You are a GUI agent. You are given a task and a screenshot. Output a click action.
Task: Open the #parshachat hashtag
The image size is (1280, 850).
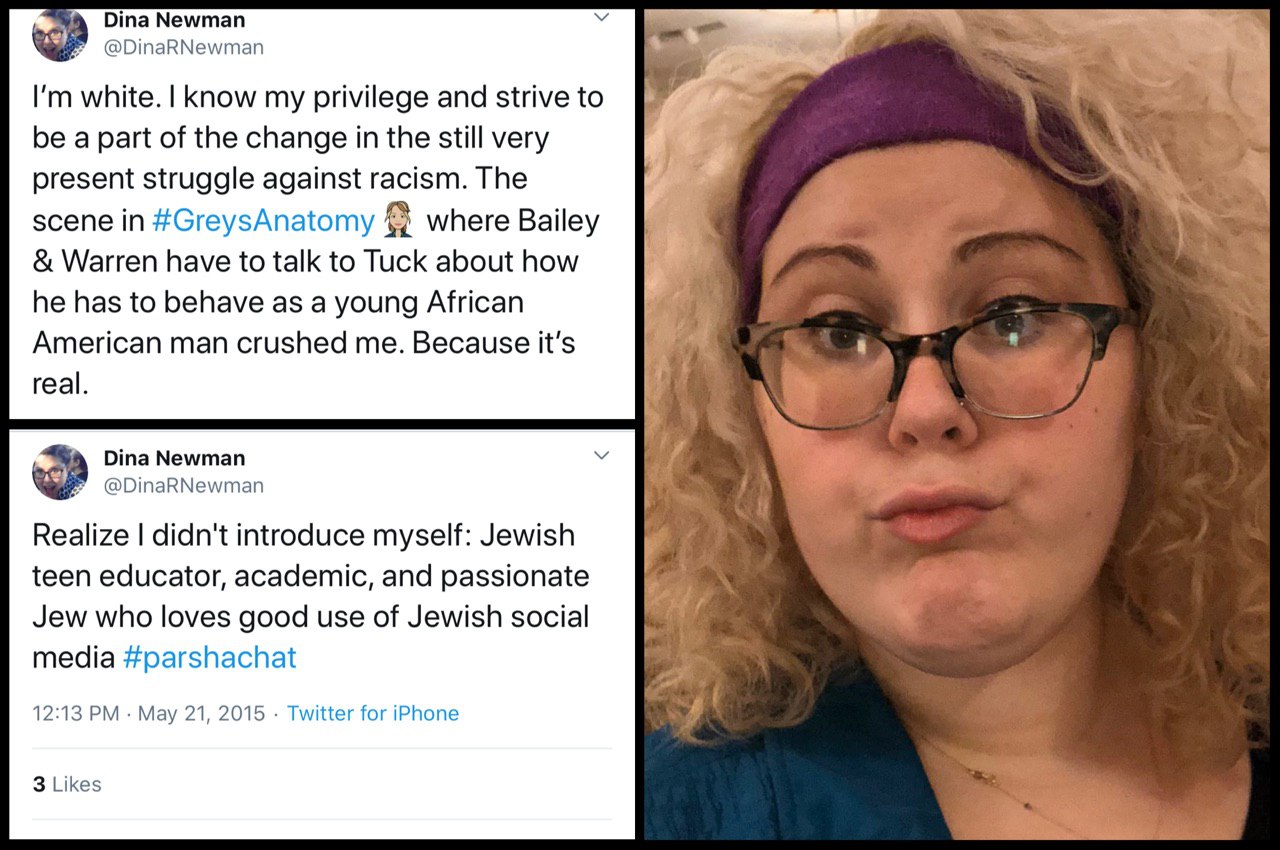pos(209,657)
